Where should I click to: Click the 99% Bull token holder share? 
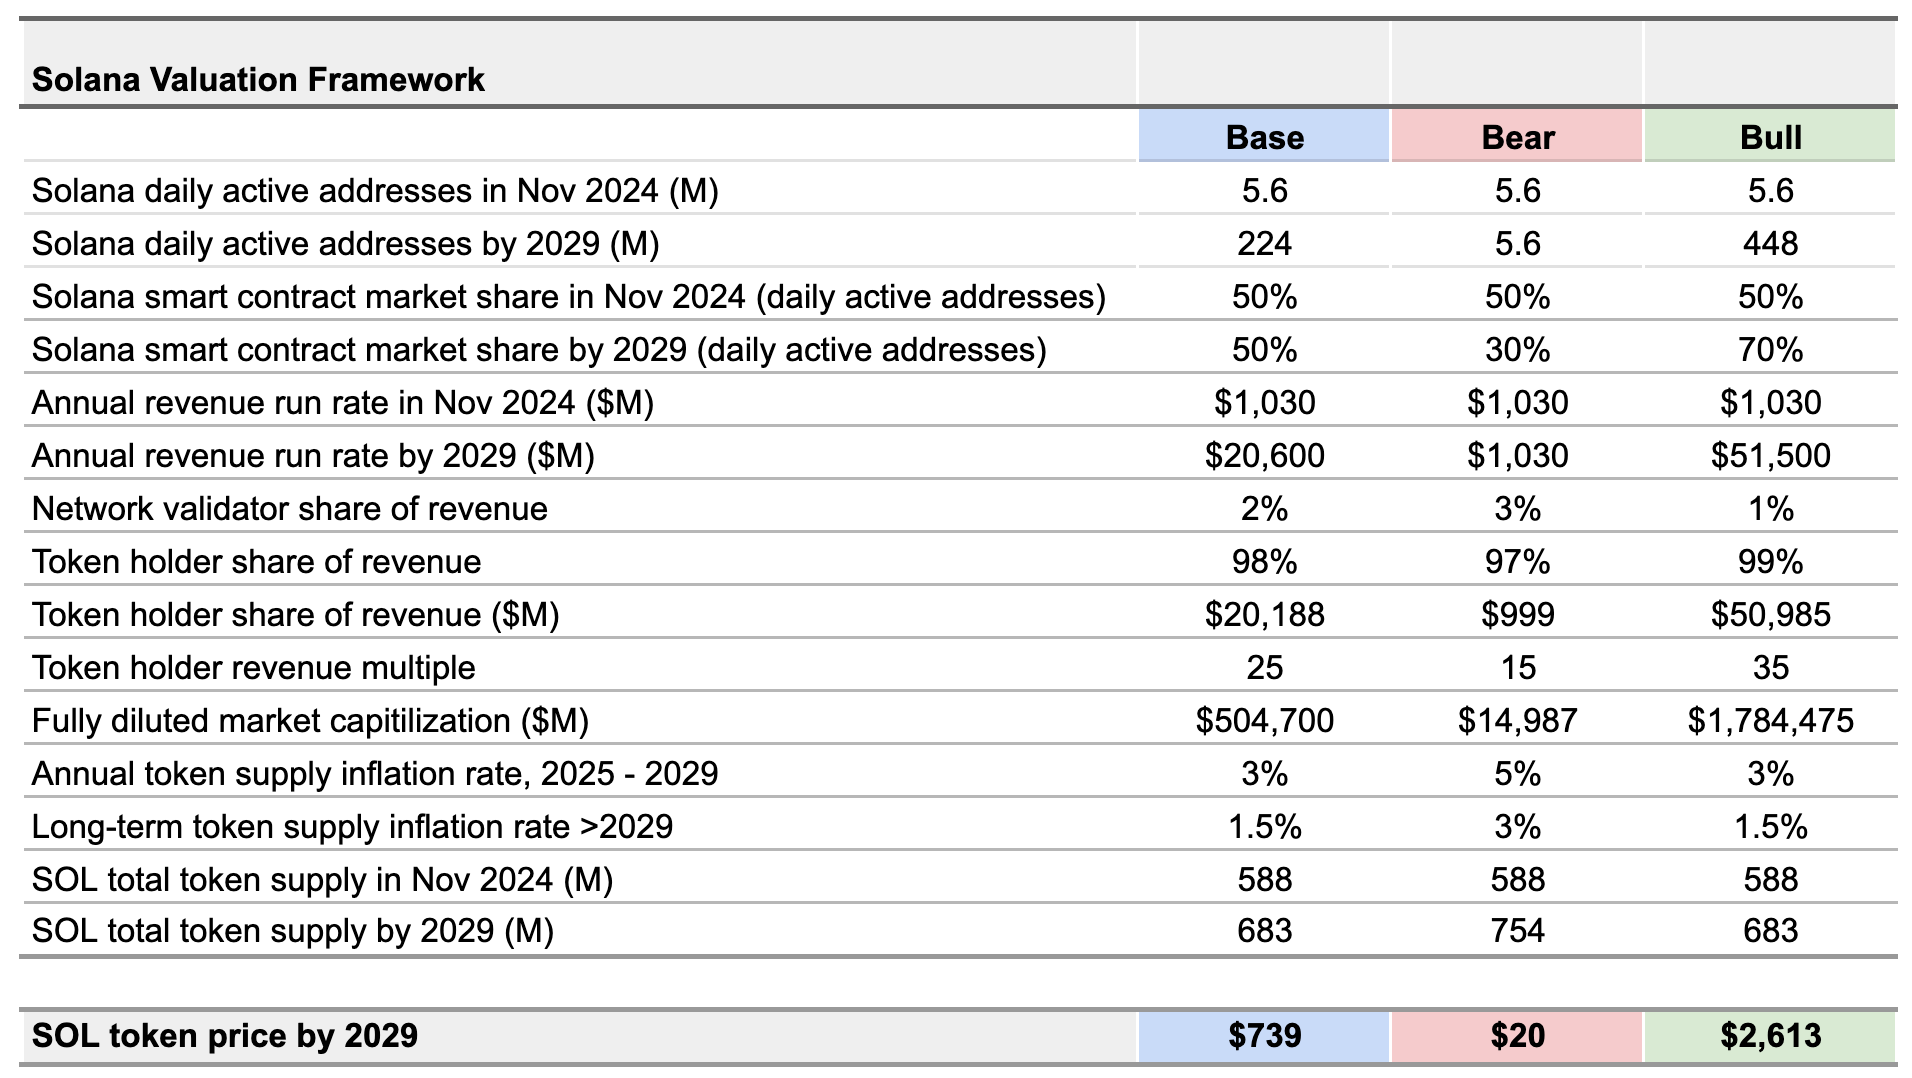pyautogui.click(x=1770, y=561)
